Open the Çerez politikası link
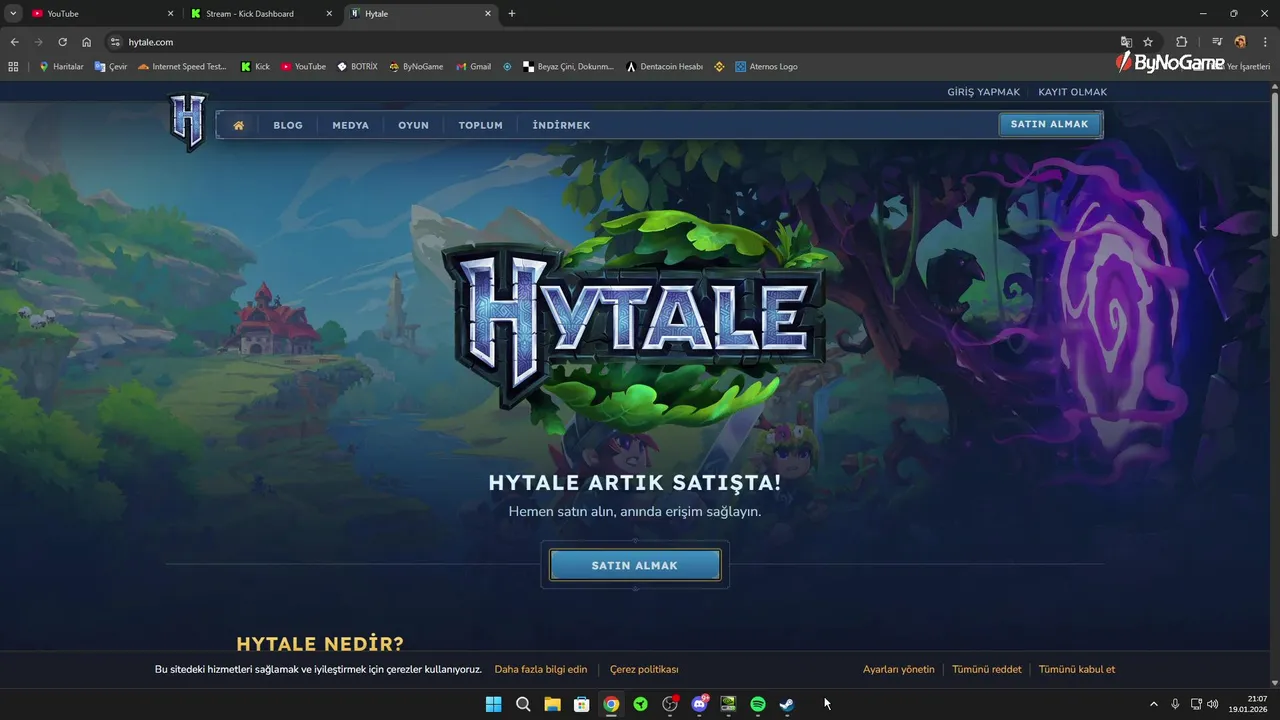This screenshot has height=720, width=1280. pos(644,669)
